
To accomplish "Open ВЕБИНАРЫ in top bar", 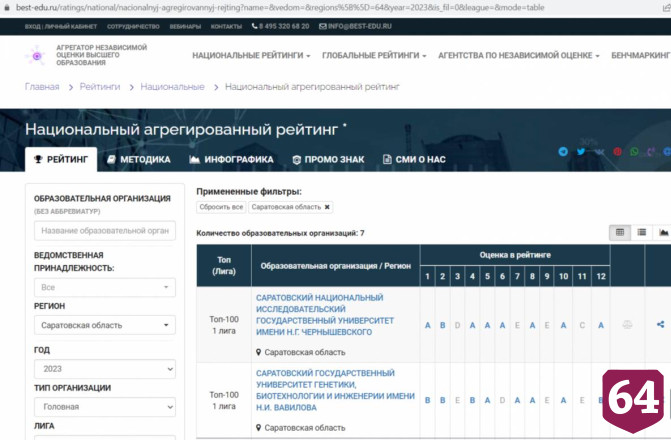I will point(185,27).
